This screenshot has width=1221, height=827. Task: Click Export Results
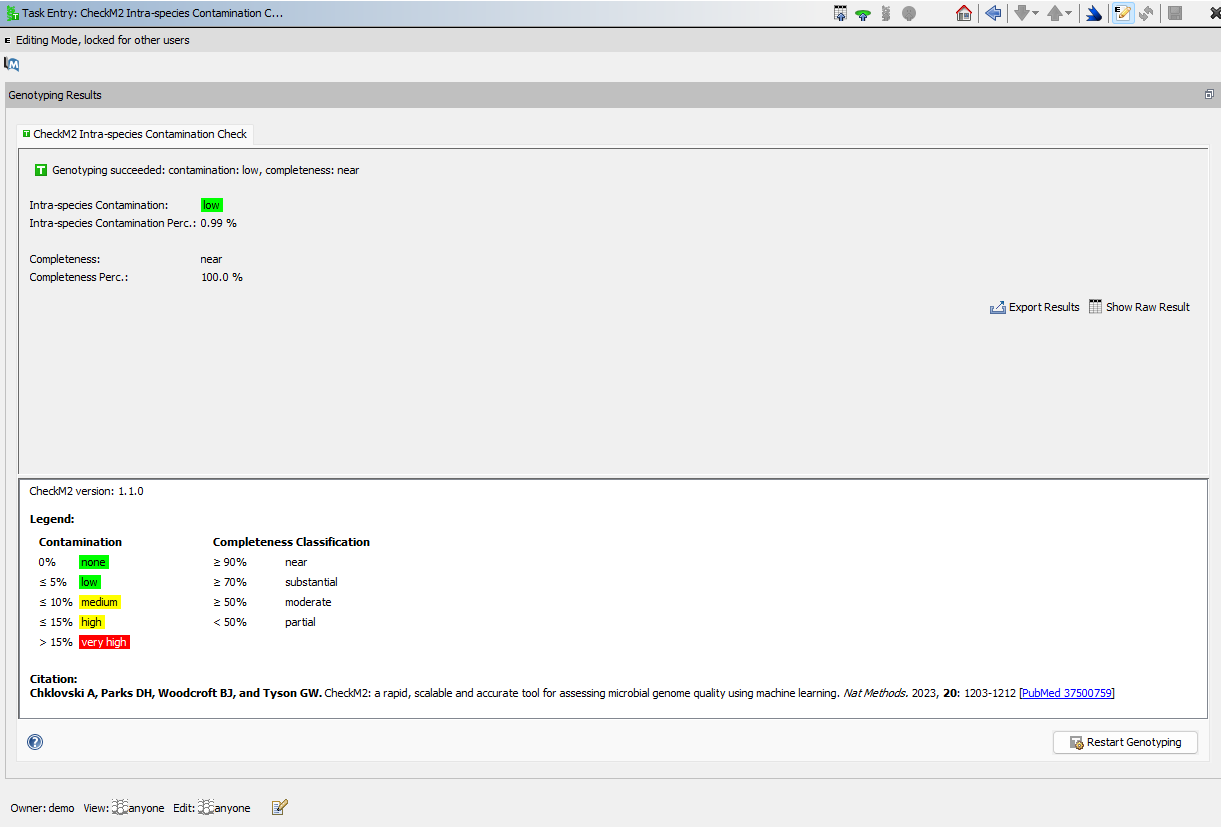coord(1035,307)
